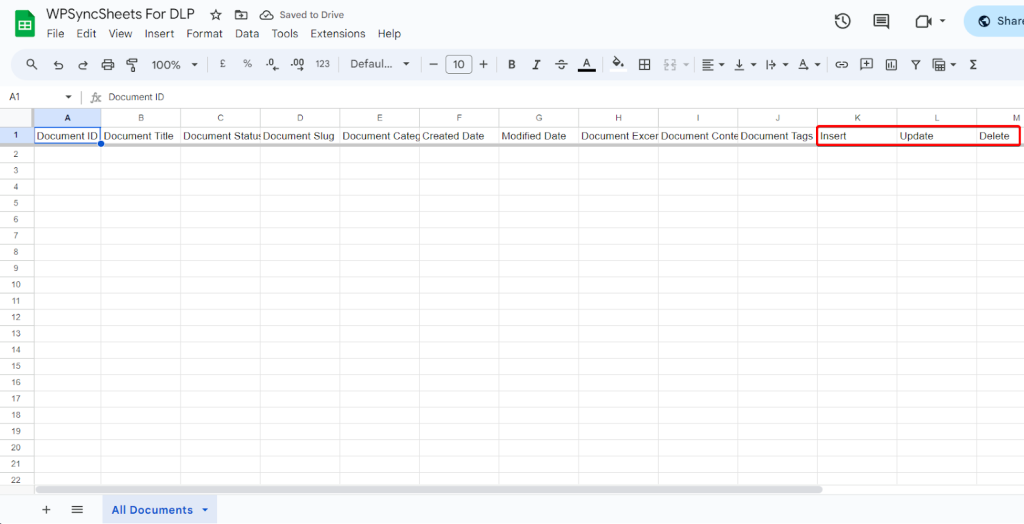Open the Default font dropdown
The width and height of the screenshot is (1024, 524).
[x=380, y=64]
